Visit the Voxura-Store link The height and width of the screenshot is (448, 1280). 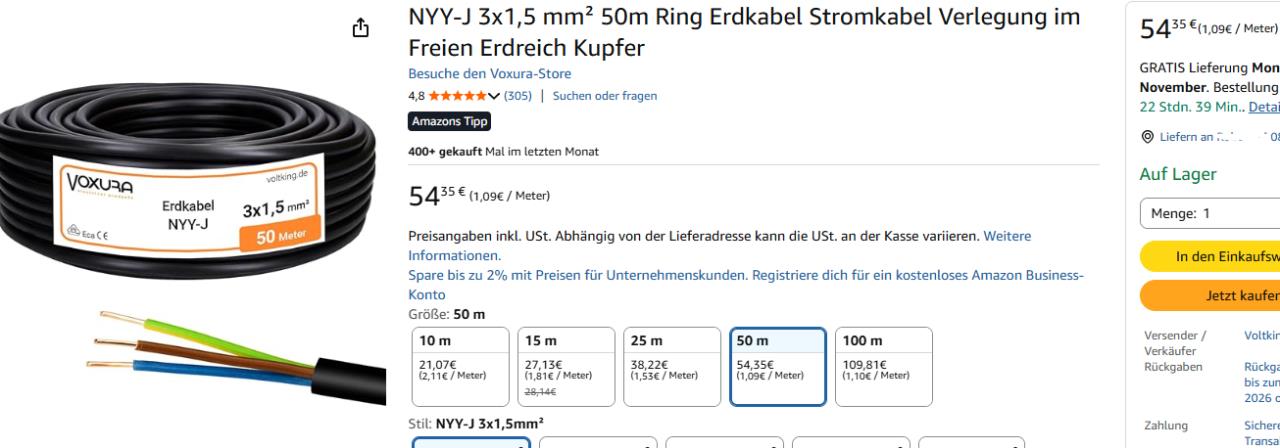click(489, 74)
